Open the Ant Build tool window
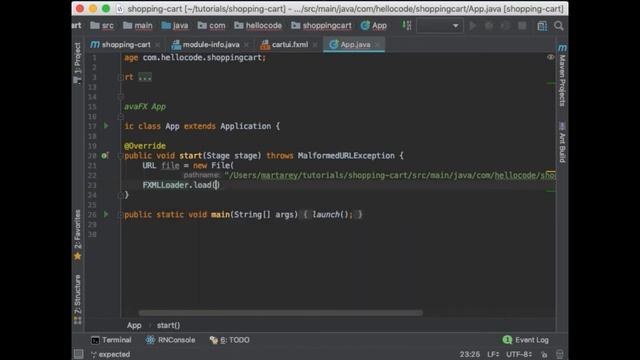Image resolution: width=640 pixels, height=360 pixels. point(562,142)
